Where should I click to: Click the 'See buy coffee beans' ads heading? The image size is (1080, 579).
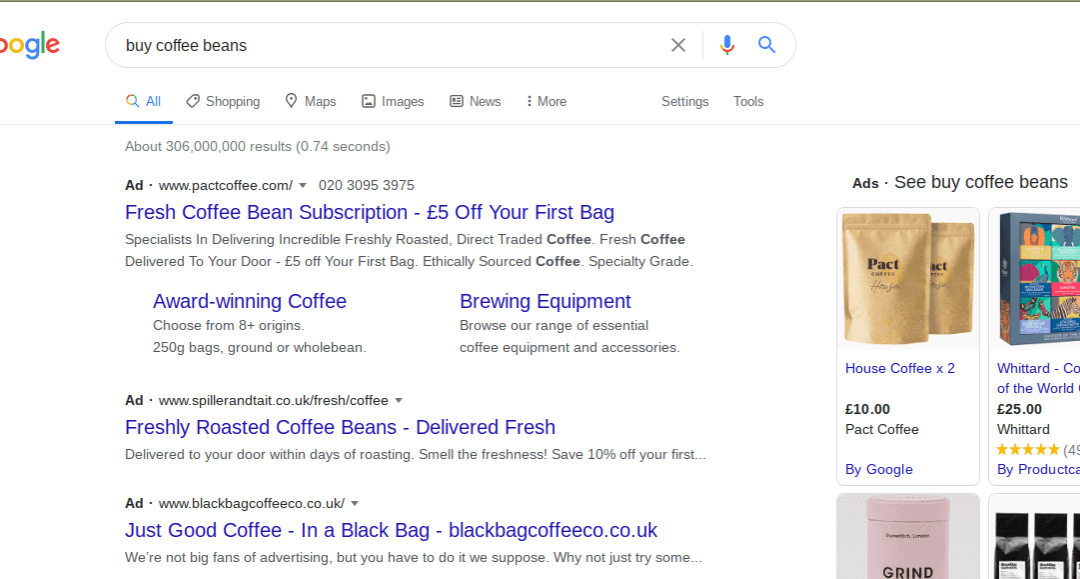pyautogui.click(x=981, y=182)
